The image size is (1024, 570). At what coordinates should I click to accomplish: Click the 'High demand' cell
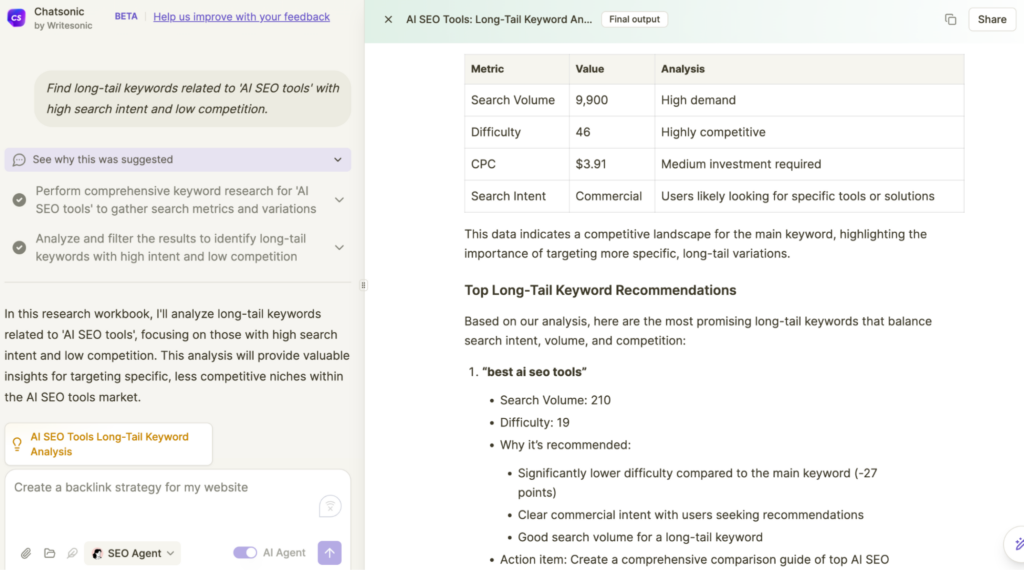click(809, 100)
